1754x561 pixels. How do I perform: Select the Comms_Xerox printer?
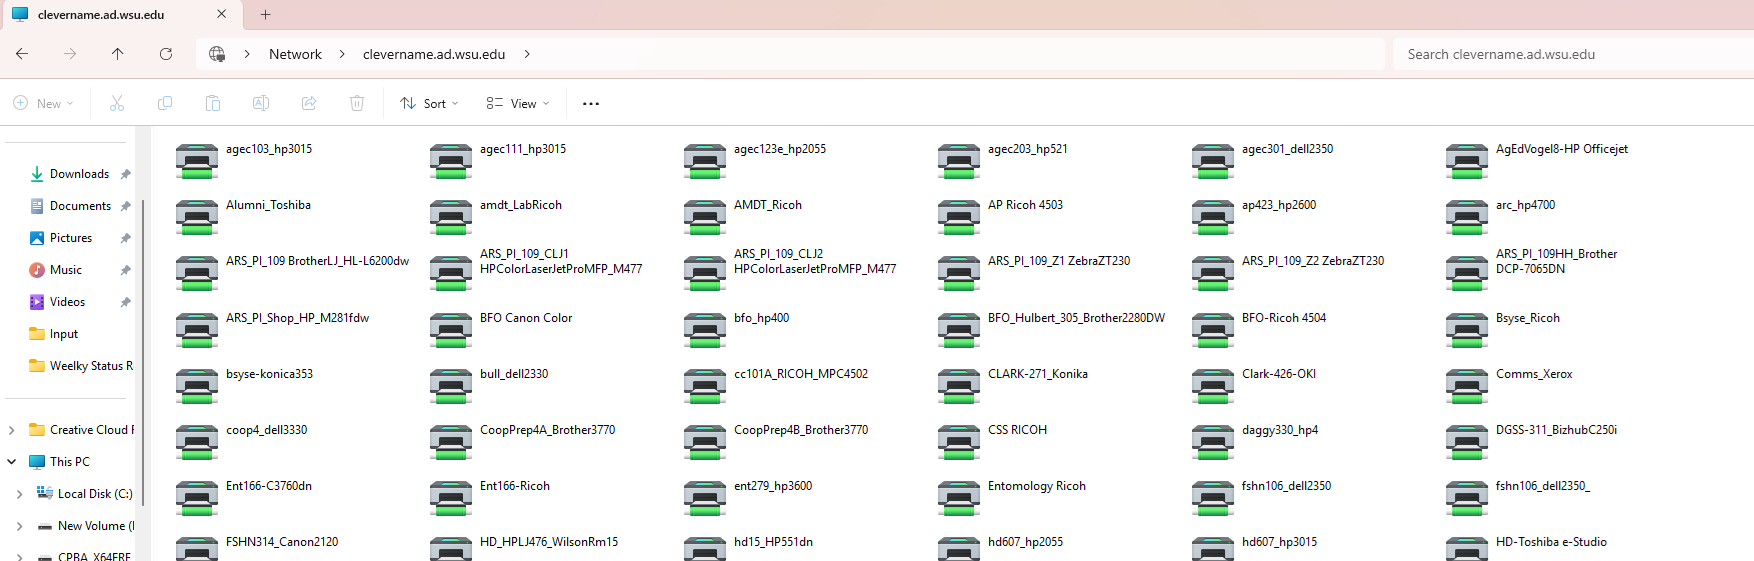(1533, 375)
